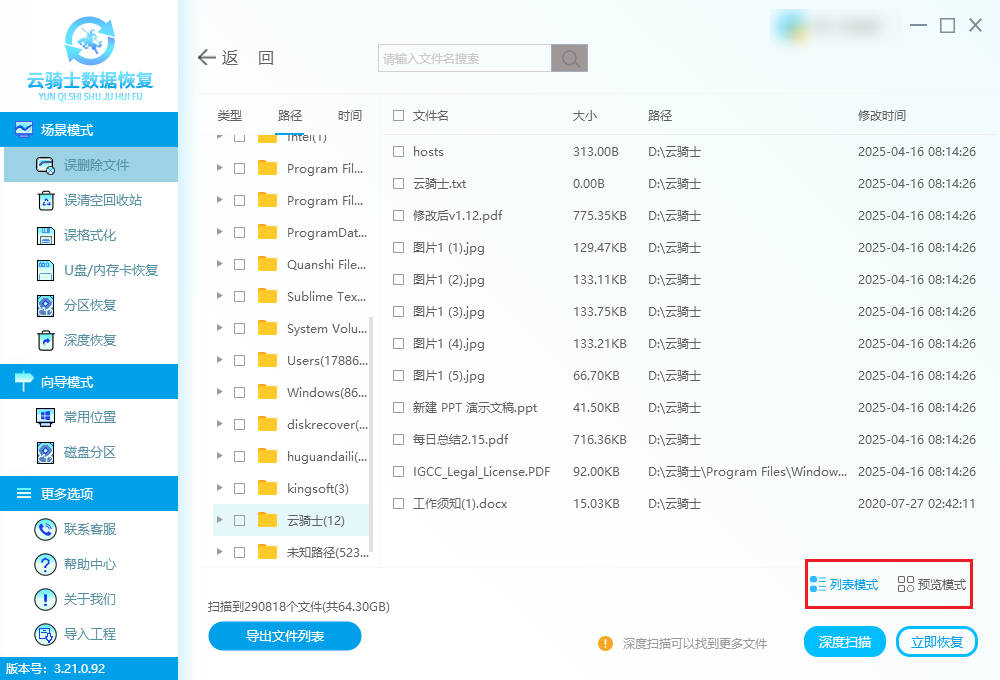
Task: Sort by the 修改时间 column header
Action: pyautogui.click(x=881, y=115)
